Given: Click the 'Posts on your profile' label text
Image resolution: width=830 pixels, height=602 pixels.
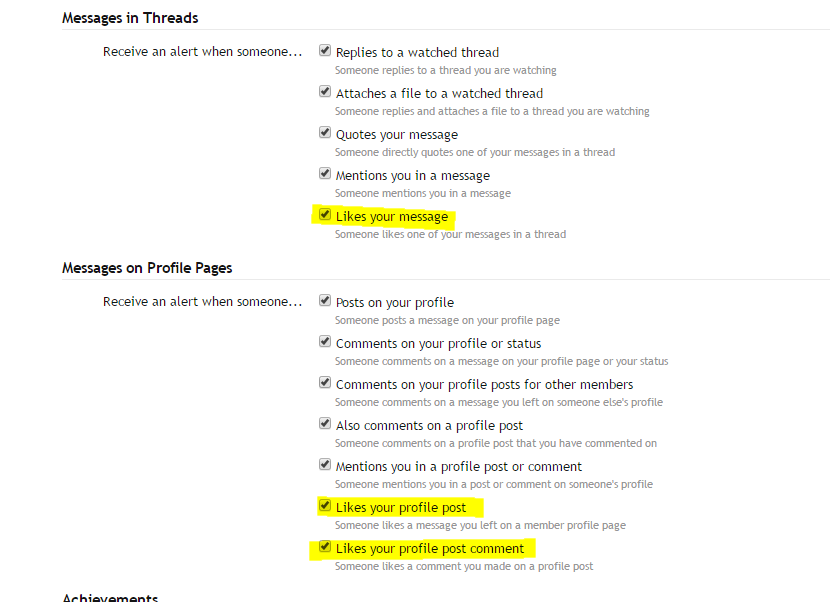Looking at the screenshot, I should point(395,303).
